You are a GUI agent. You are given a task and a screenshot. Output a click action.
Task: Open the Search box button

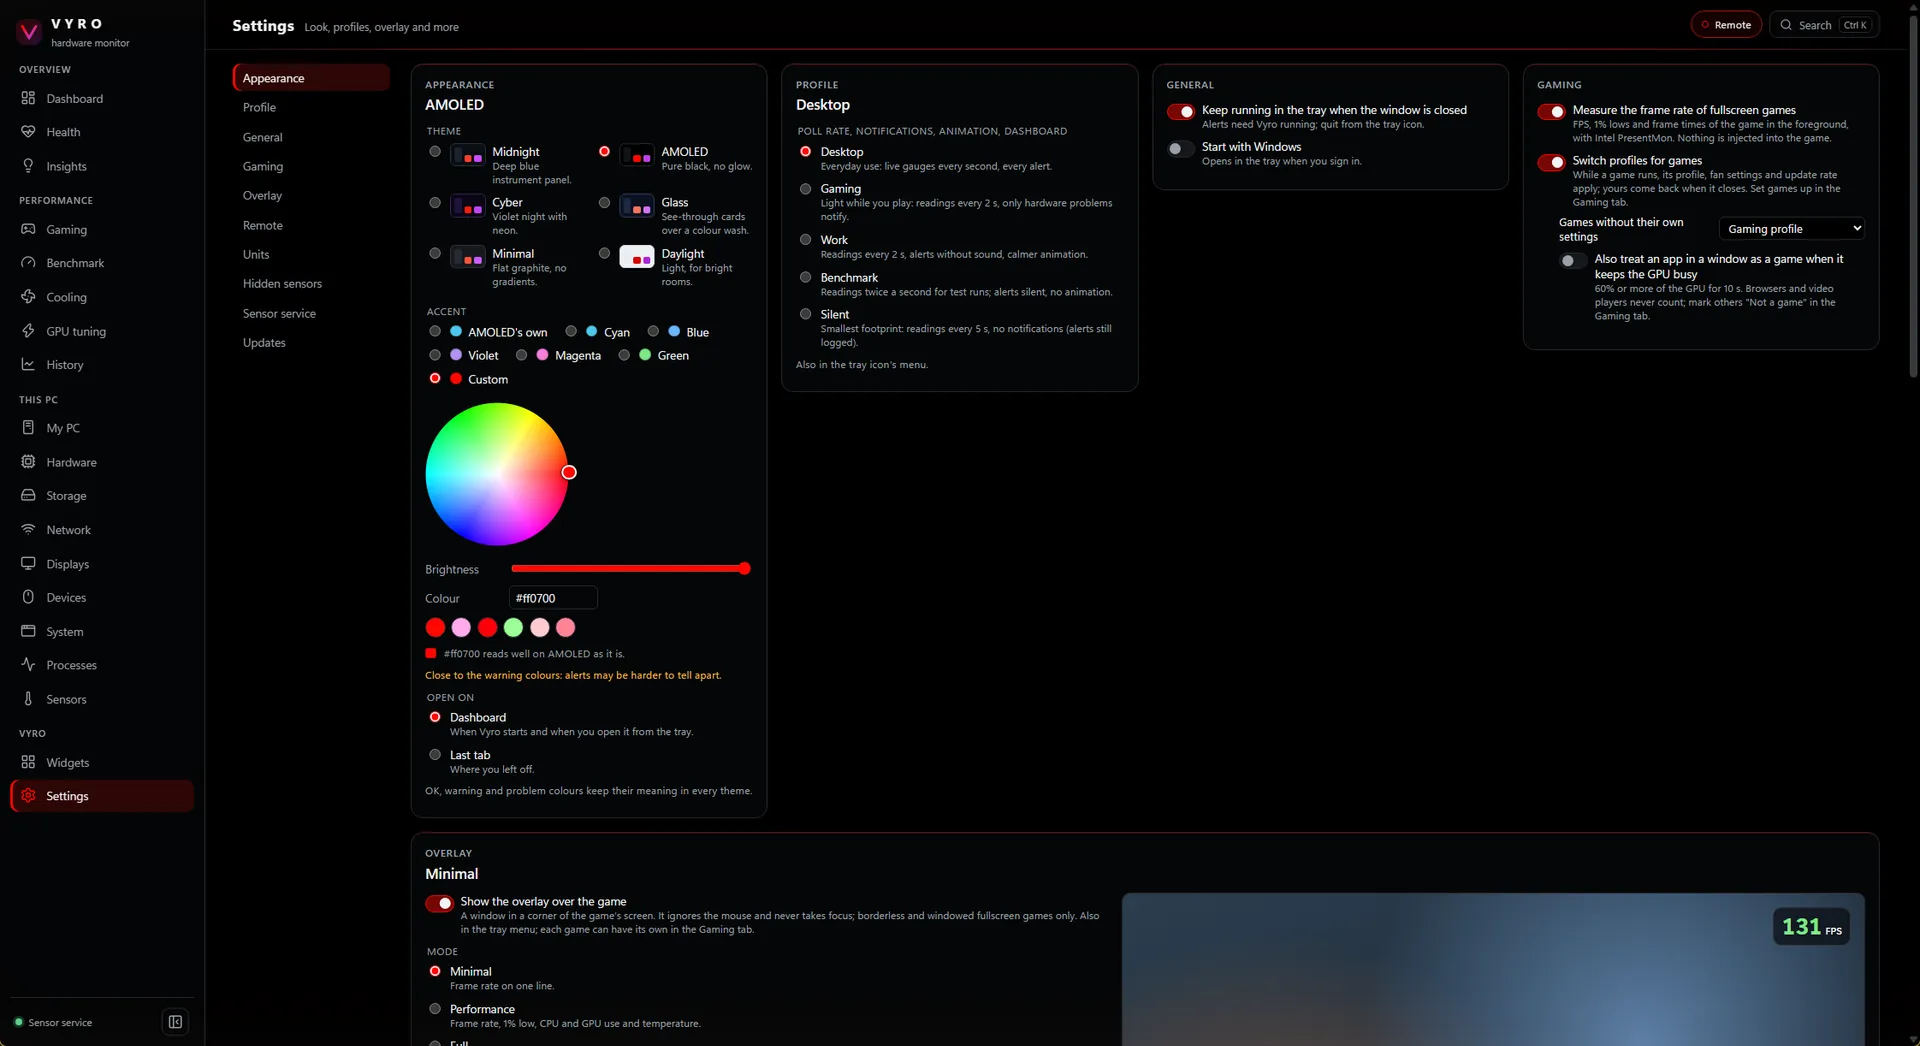(x=1824, y=25)
